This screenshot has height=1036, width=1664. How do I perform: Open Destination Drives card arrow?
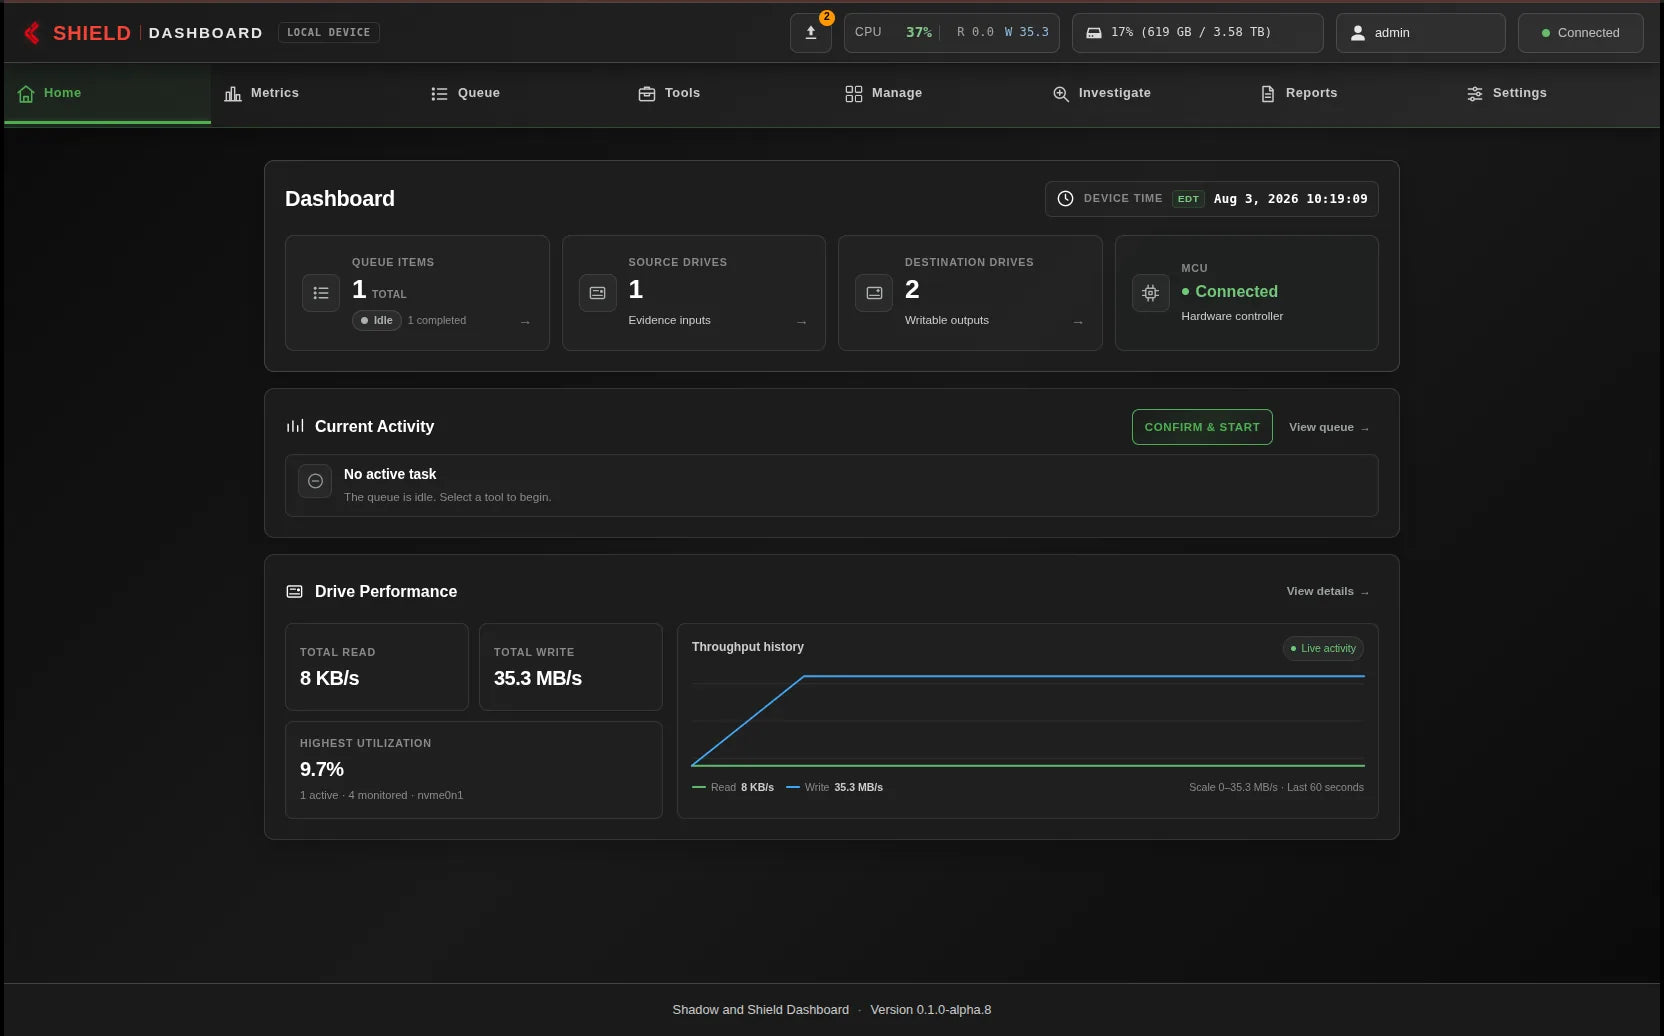click(1078, 322)
